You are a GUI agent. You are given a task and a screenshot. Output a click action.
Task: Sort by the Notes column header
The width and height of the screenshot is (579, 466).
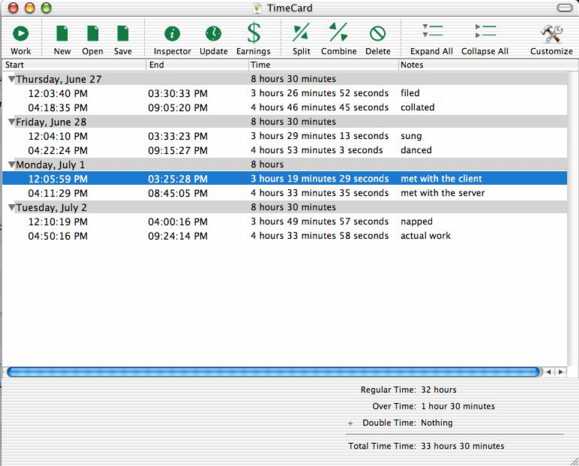(x=487, y=65)
